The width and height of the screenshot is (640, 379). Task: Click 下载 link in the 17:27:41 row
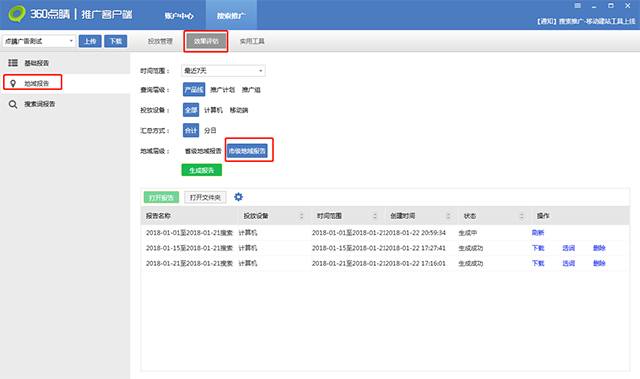[538, 248]
